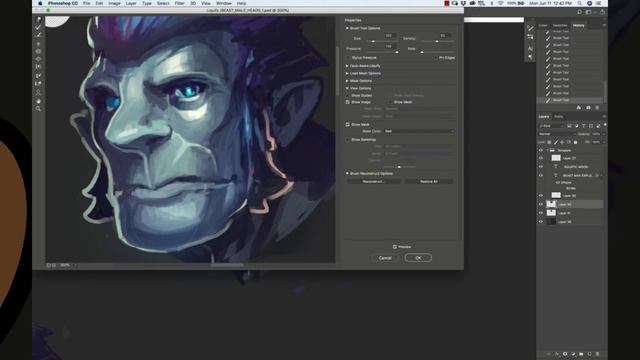Select the Thaw Mask tool
The image size is (640, 360).
(x=38, y=84)
